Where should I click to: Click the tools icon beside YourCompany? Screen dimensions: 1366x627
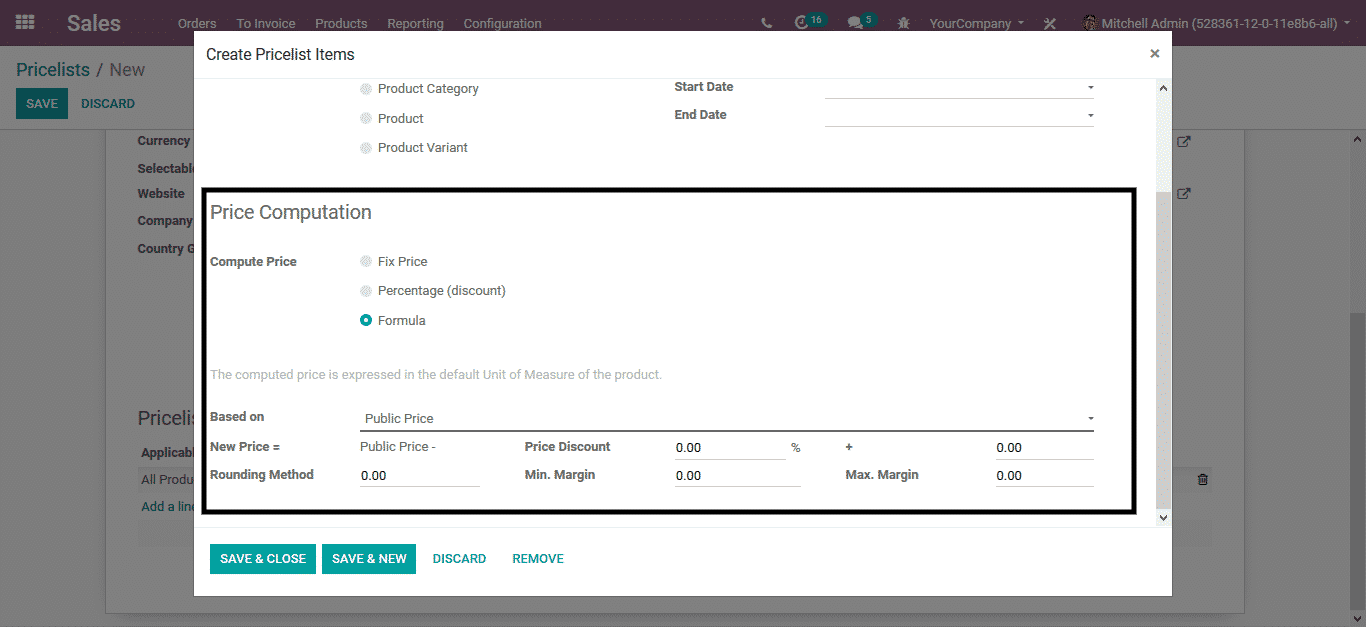(1049, 23)
